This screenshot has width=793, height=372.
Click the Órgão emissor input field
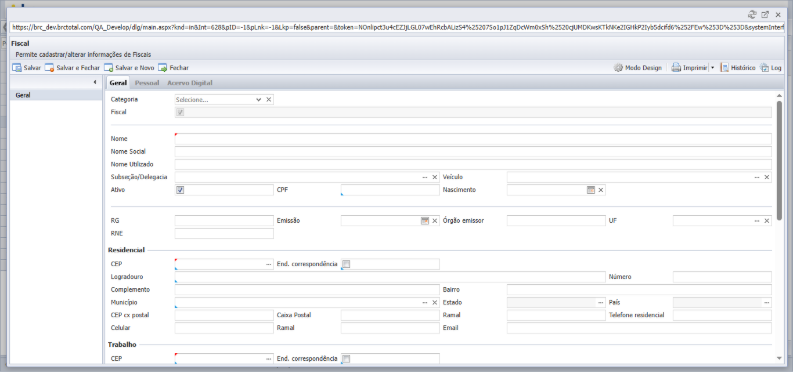point(556,221)
